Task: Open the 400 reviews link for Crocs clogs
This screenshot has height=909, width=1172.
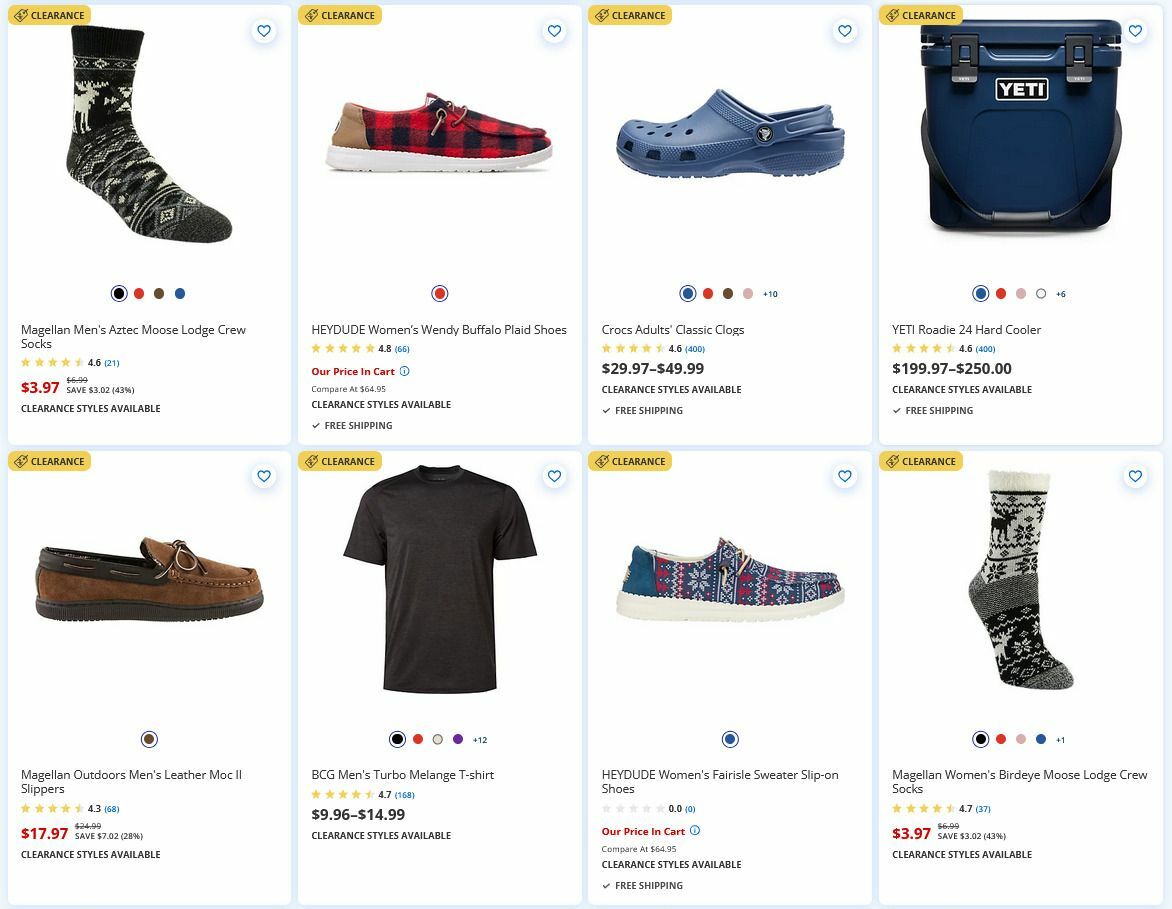Action: (695, 349)
